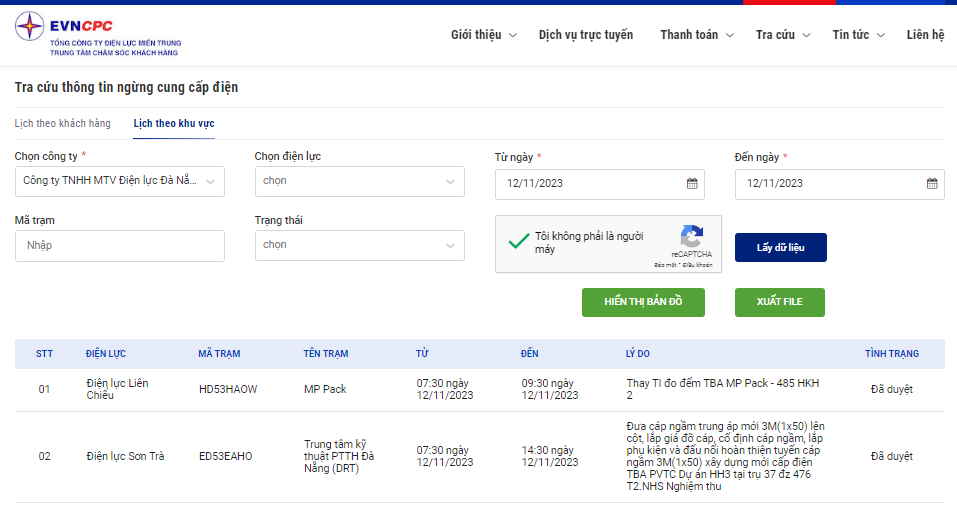
Task: Select 'Thay TI đo đếm TBA MP Pack' reason
Action: [x=723, y=389]
